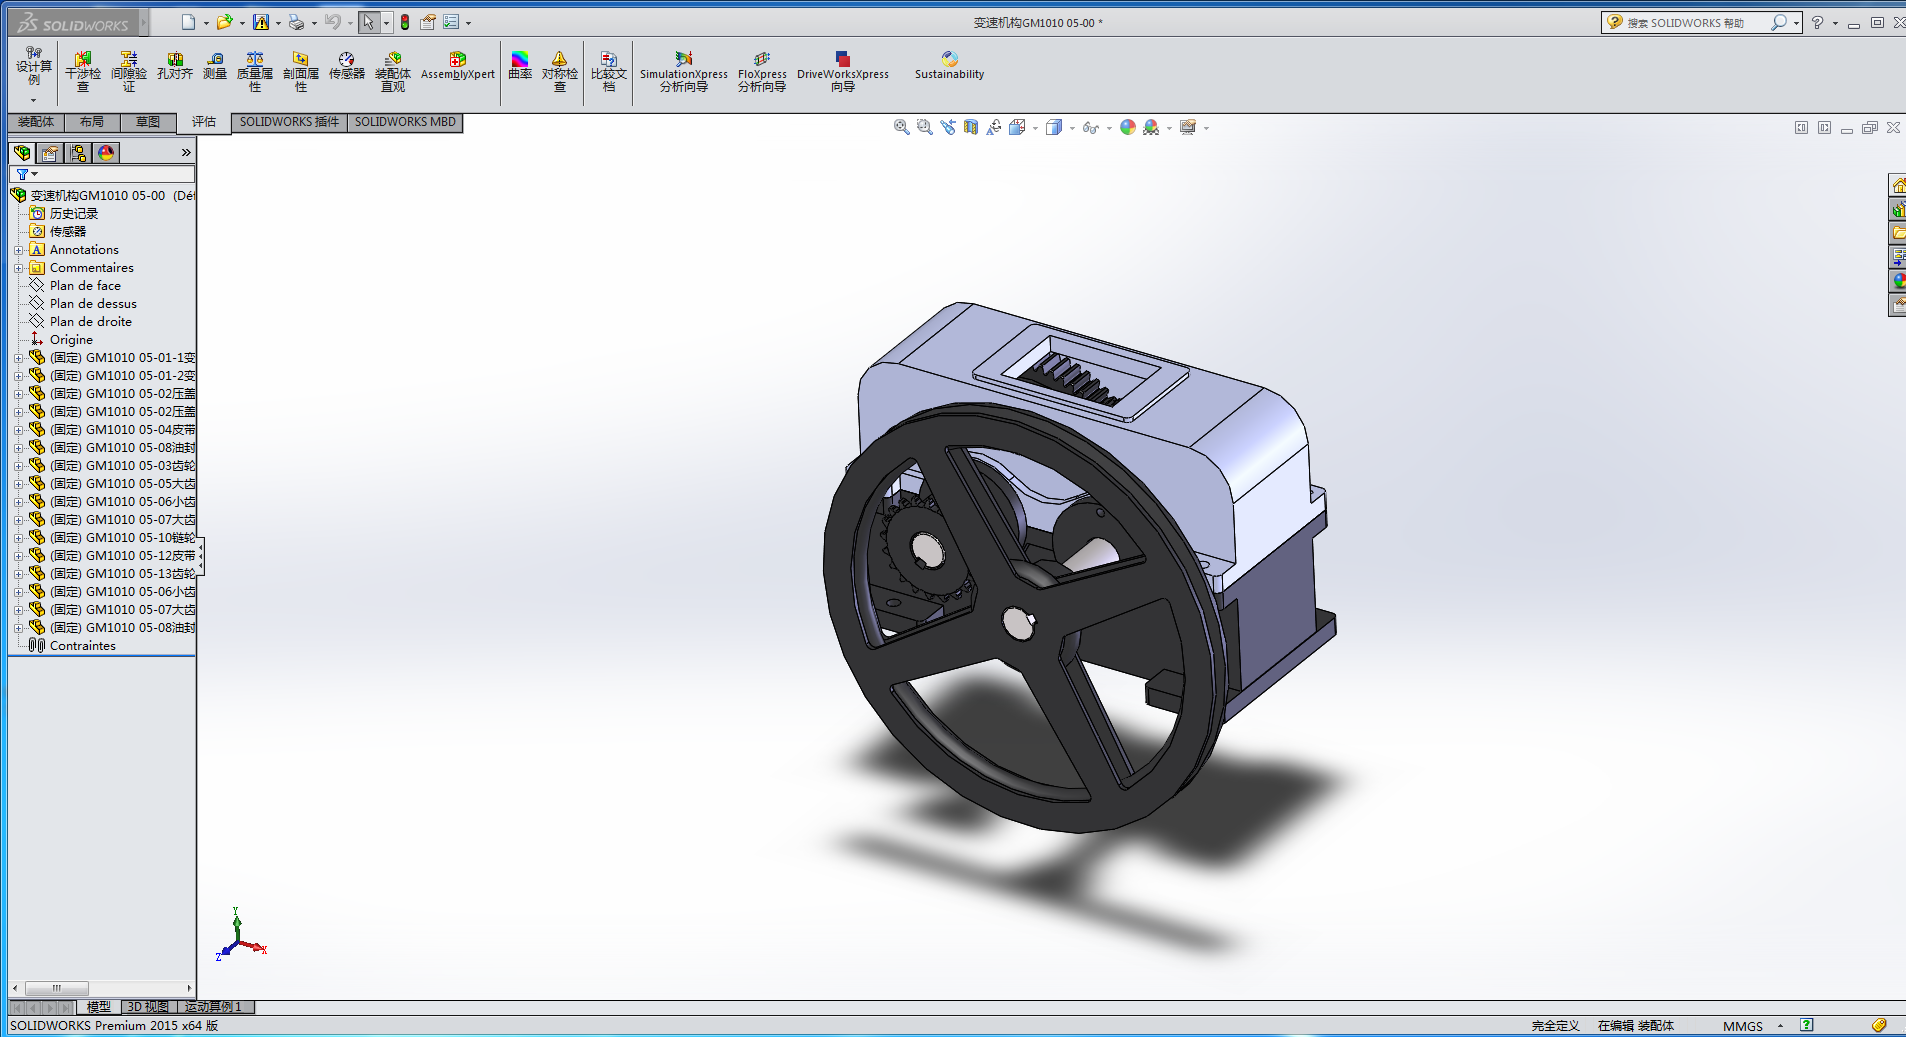This screenshot has height=1037, width=1906.
Task: Launch AssemblyXpert from the ribbon
Action: pyautogui.click(x=457, y=66)
